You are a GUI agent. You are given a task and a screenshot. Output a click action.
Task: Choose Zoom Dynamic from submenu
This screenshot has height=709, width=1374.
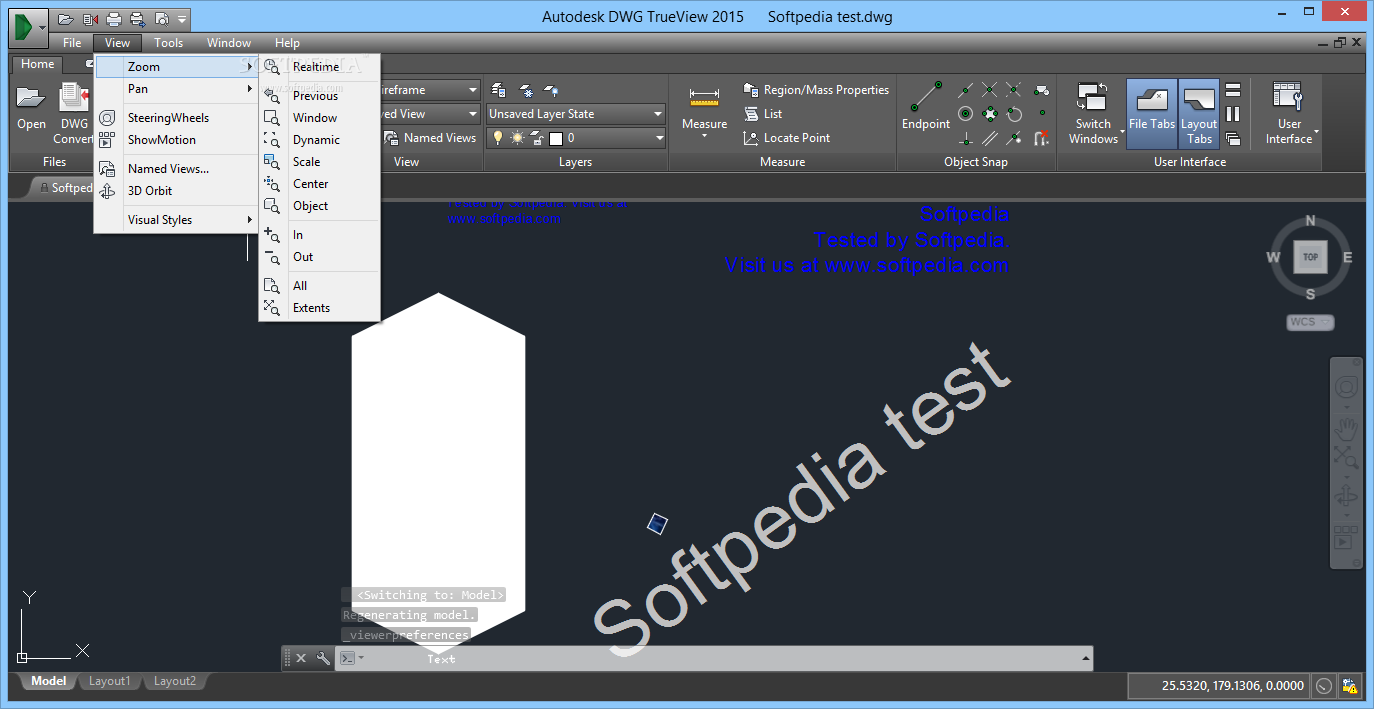(x=319, y=140)
